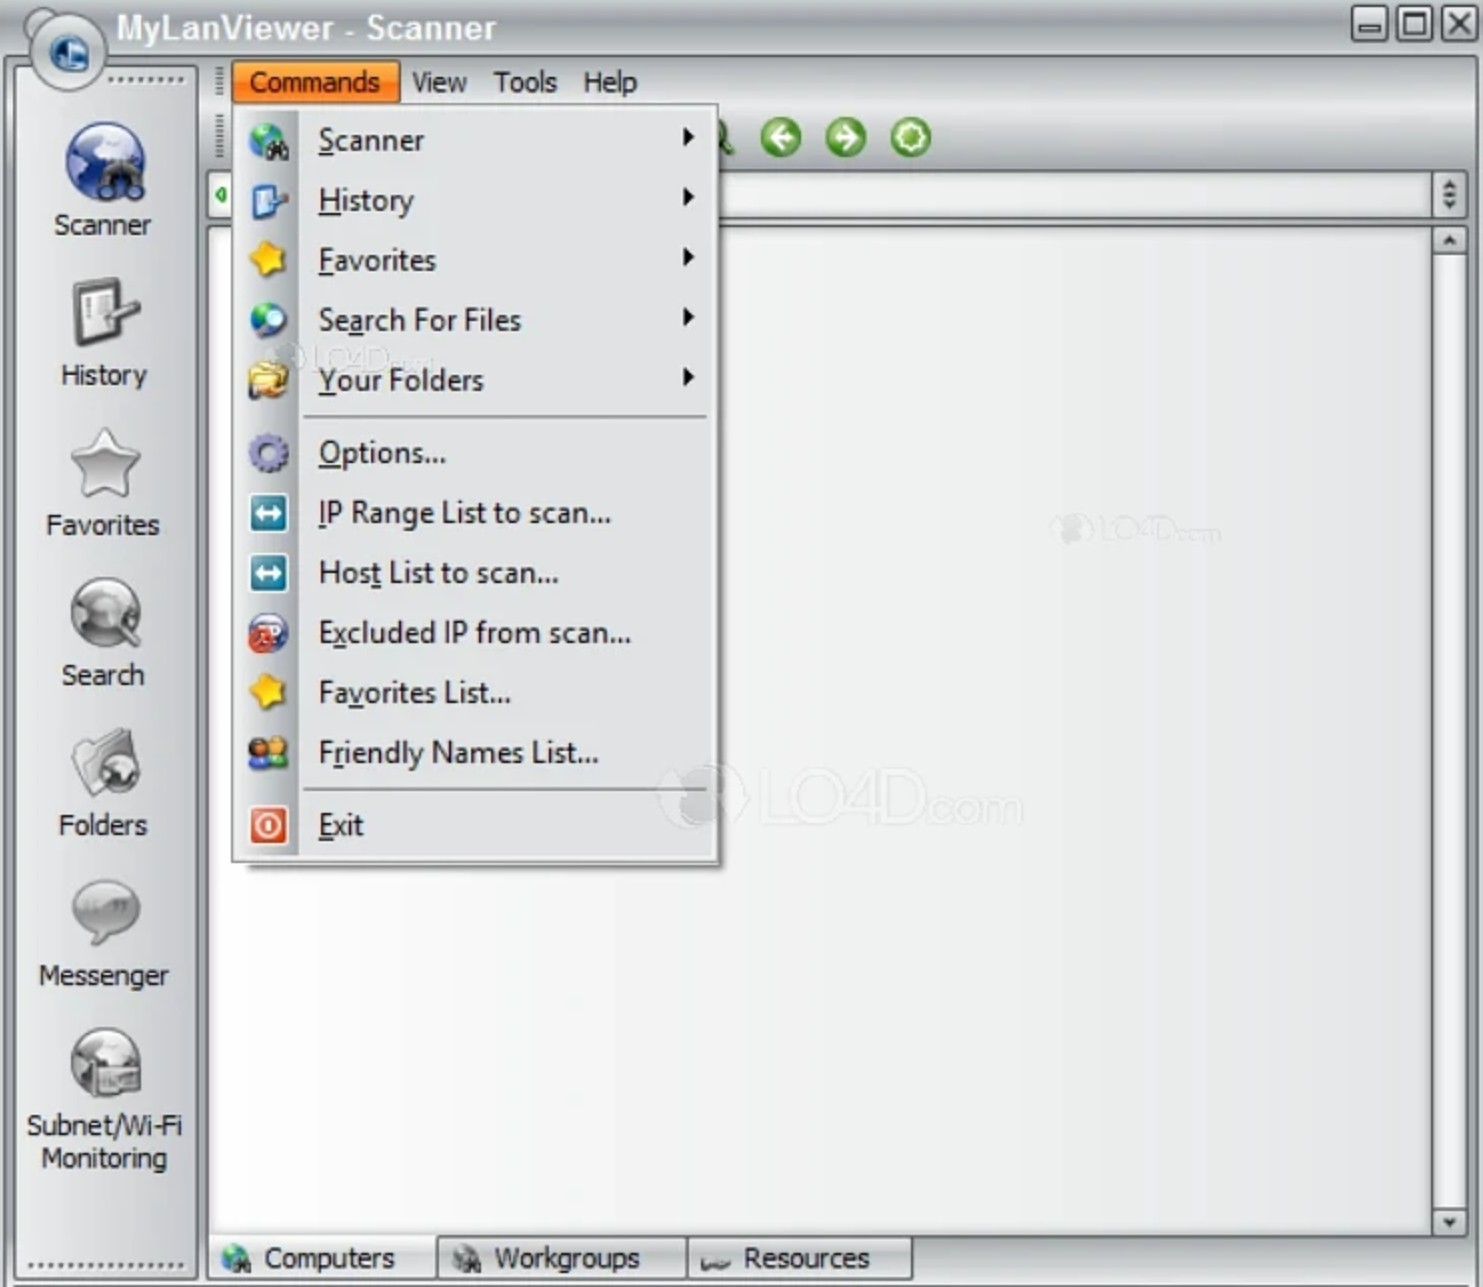The height and width of the screenshot is (1287, 1483).
Task: Click the red Exit power icon
Action: 268,825
